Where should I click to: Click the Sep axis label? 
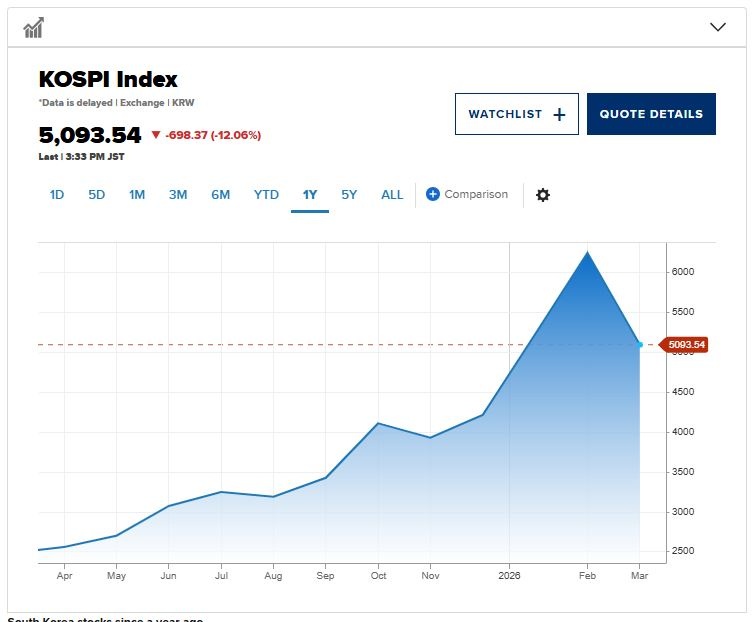(325, 576)
